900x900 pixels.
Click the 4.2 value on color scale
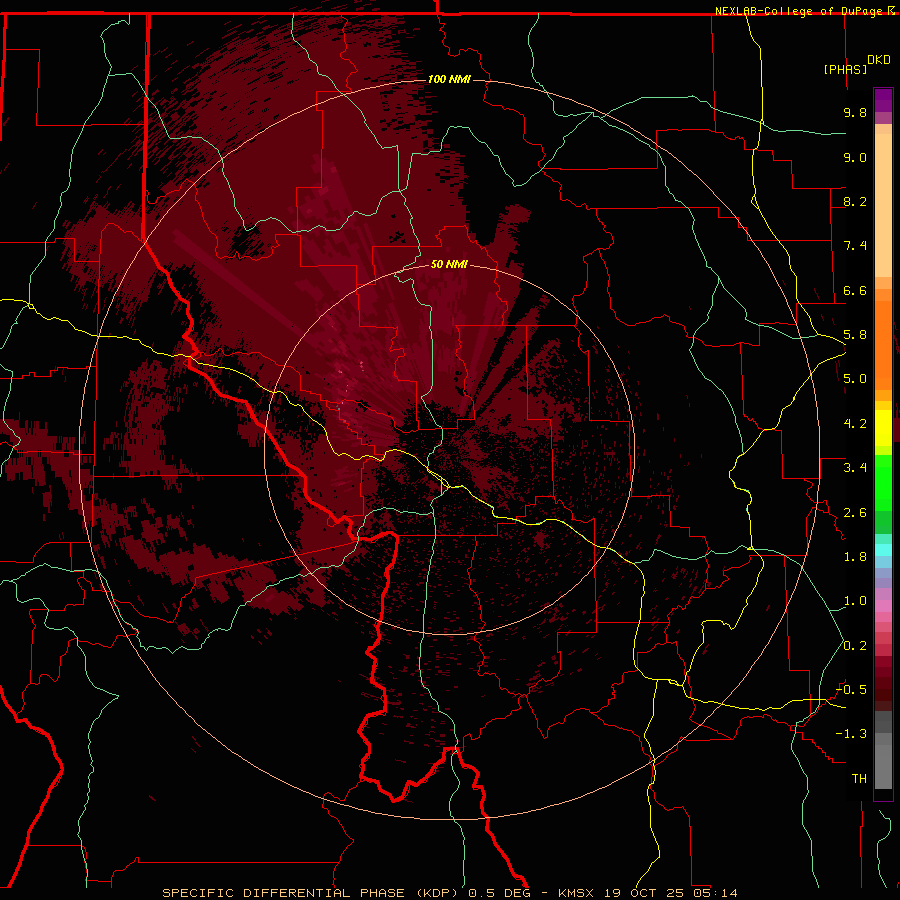pyautogui.click(x=855, y=424)
